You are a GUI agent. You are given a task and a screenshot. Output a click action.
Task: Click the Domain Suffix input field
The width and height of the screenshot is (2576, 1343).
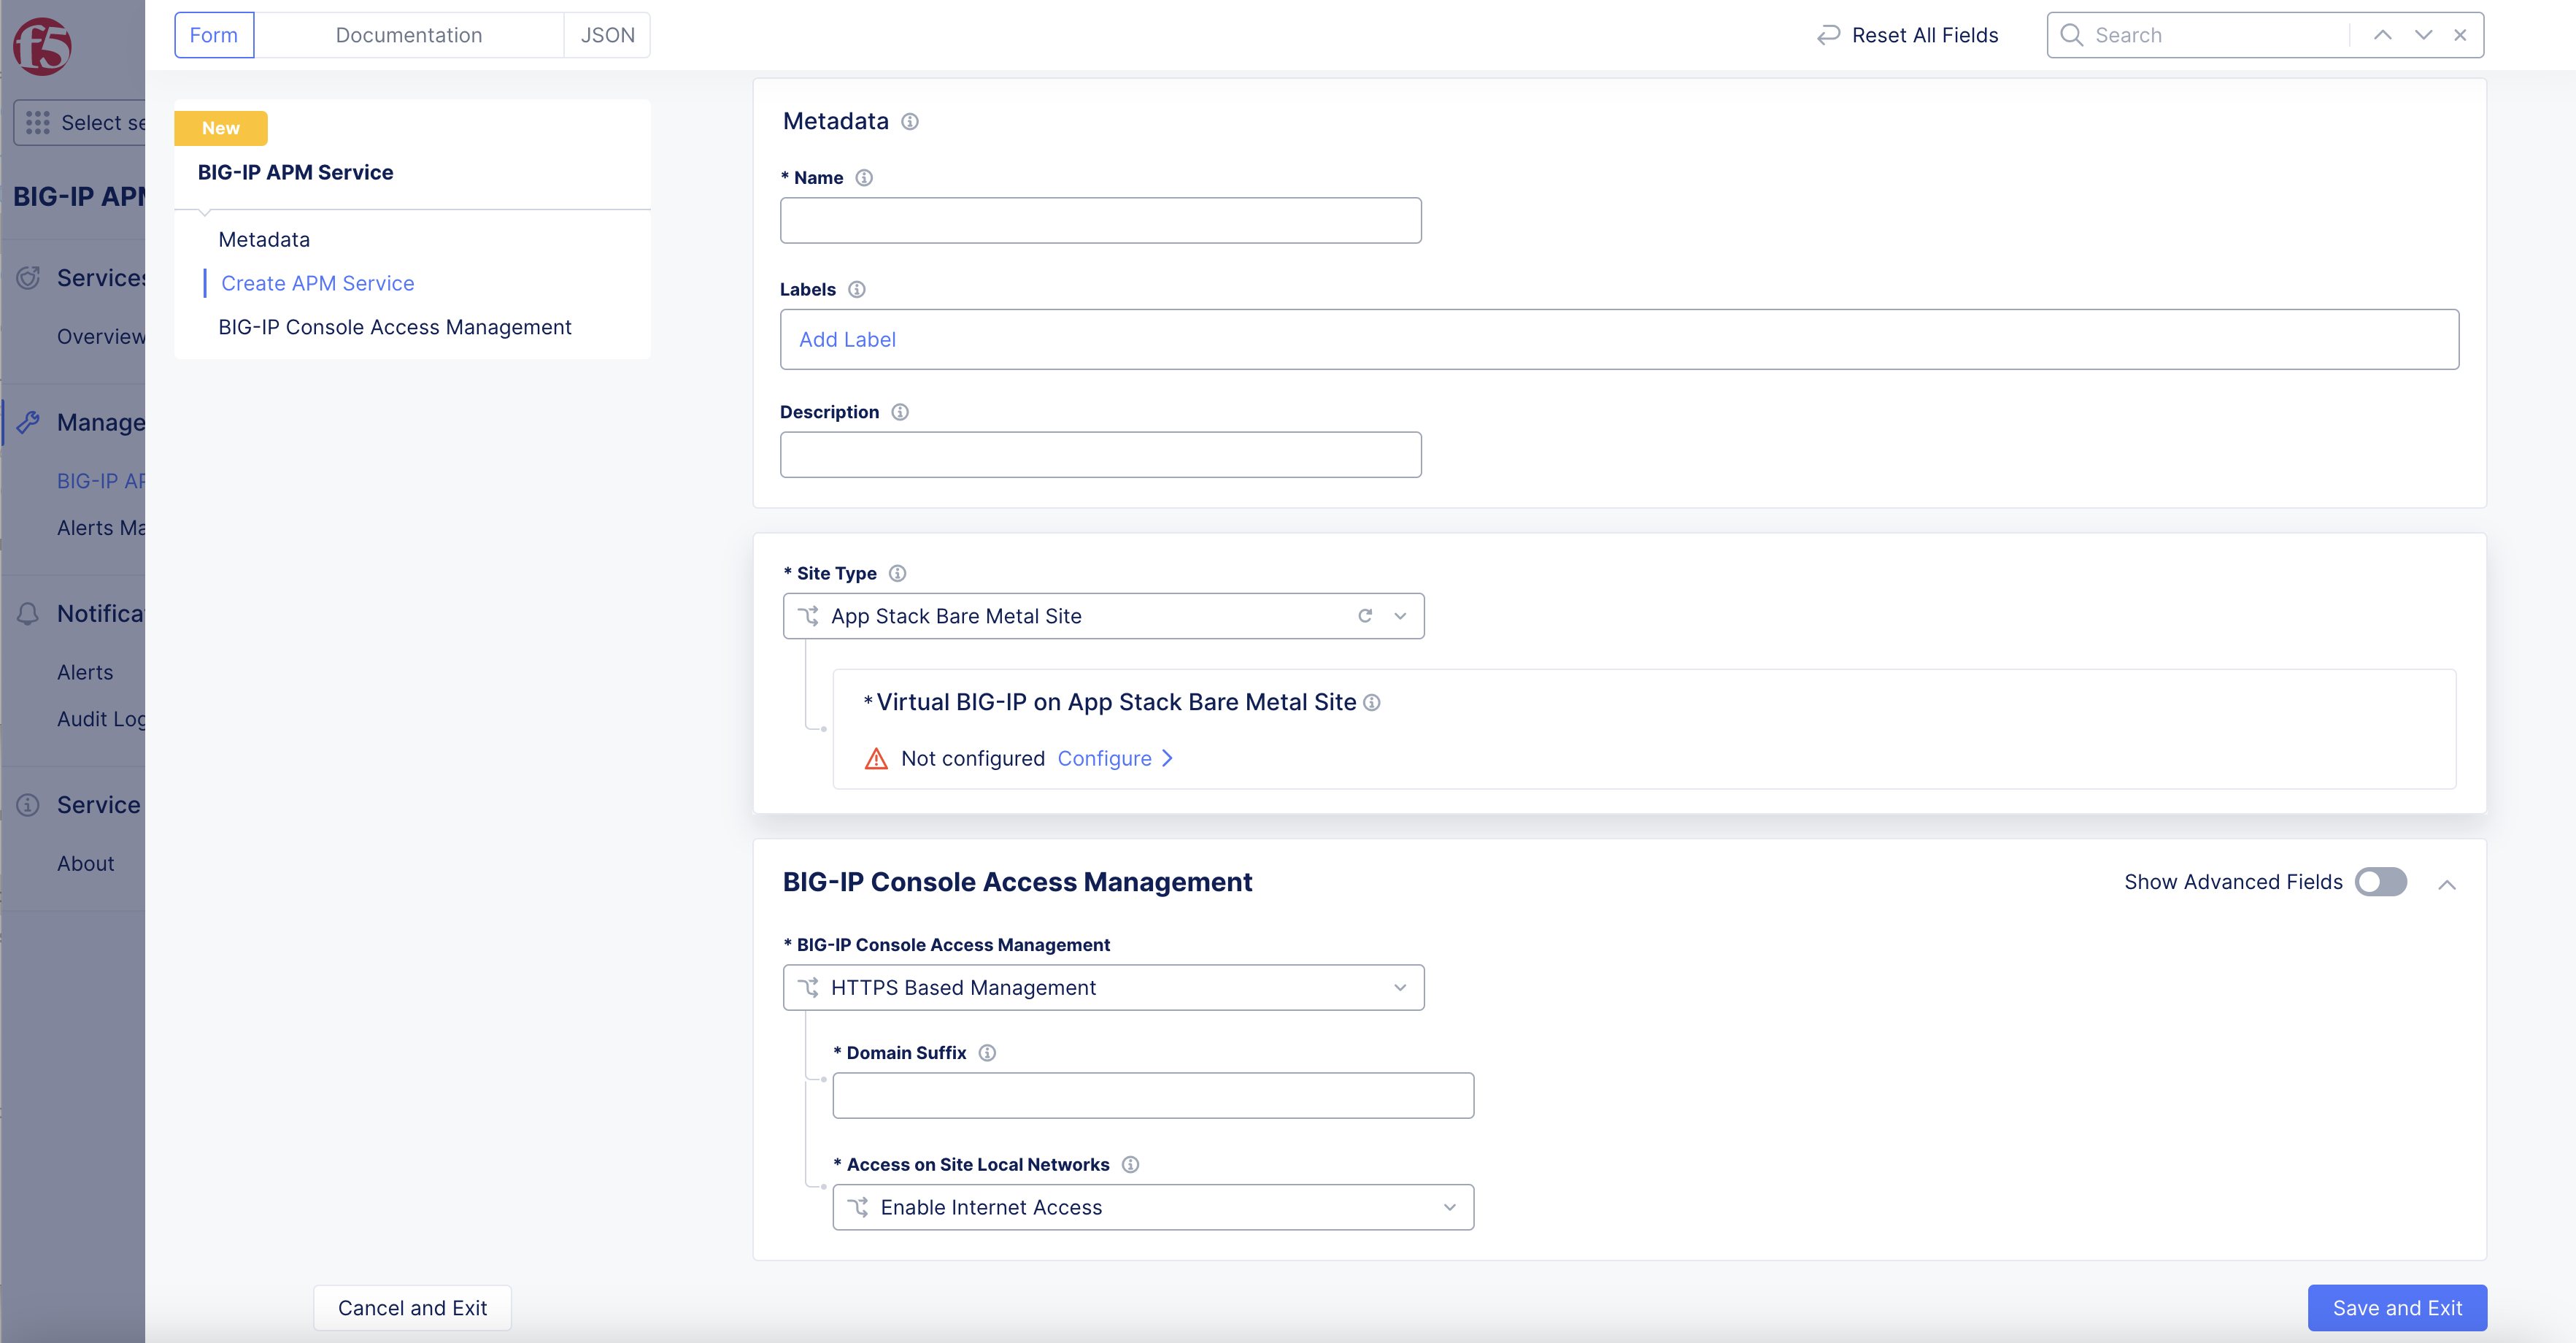click(x=1153, y=1096)
